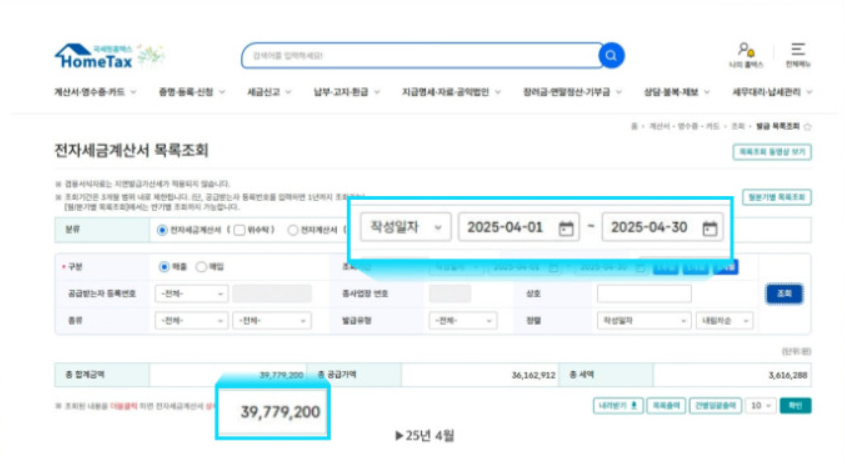
Task: Open the My Hometax profile icon
Action: [x=746, y=55]
